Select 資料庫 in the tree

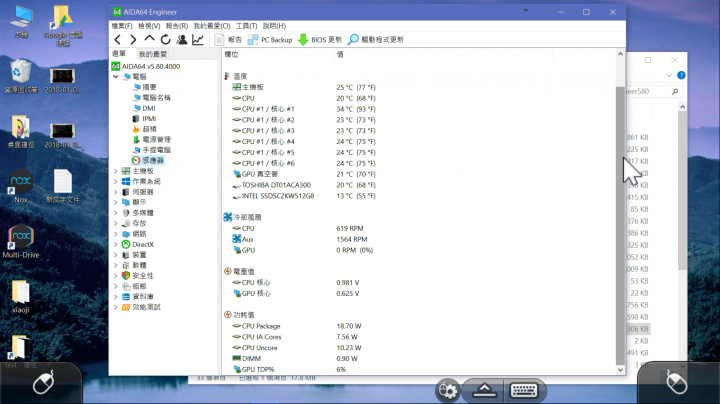coord(138,297)
